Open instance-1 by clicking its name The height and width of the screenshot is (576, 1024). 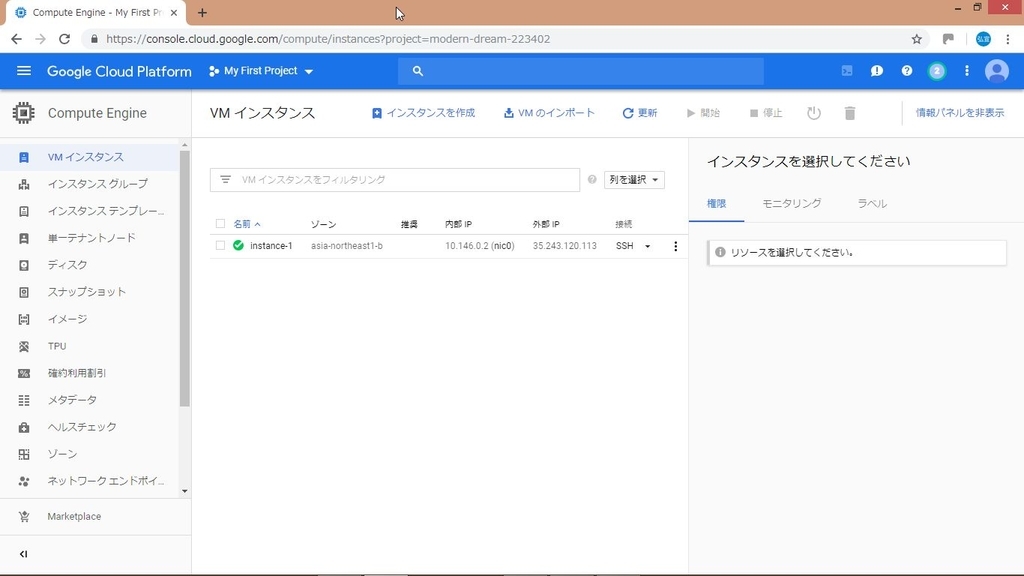pyautogui.click(x=270, y=245)
